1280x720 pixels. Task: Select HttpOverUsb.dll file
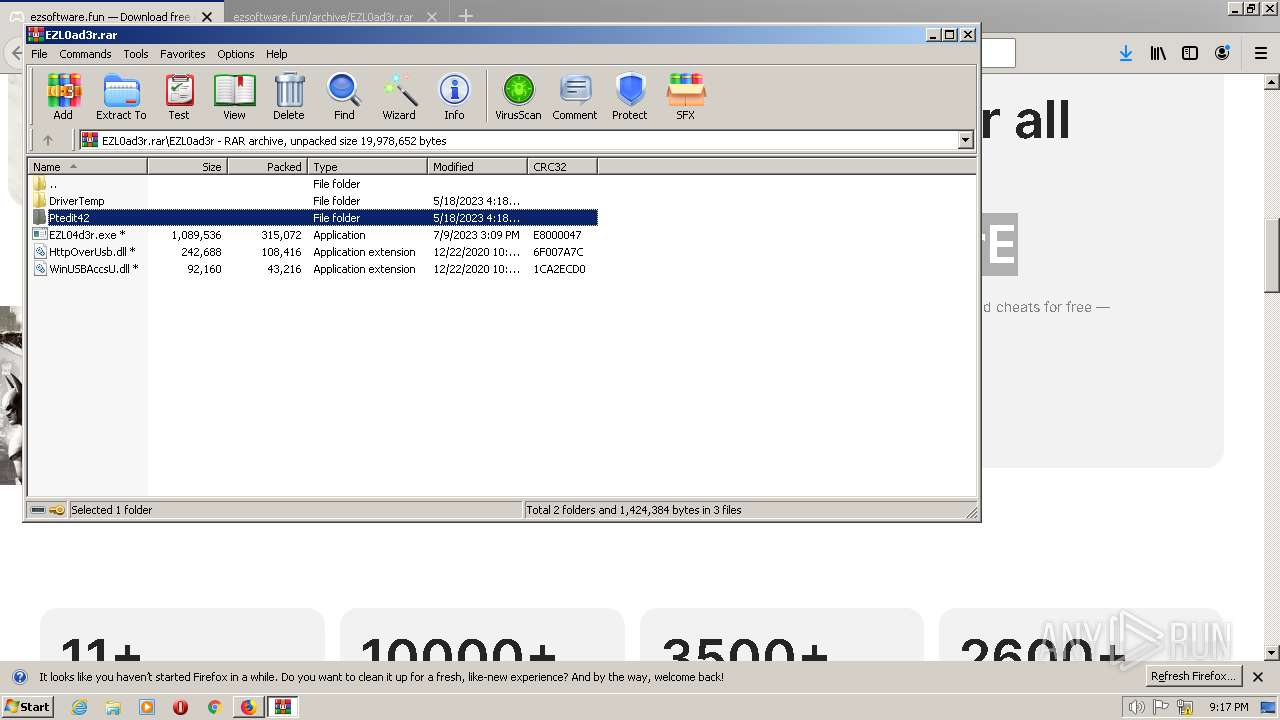[x=313, y=252]
